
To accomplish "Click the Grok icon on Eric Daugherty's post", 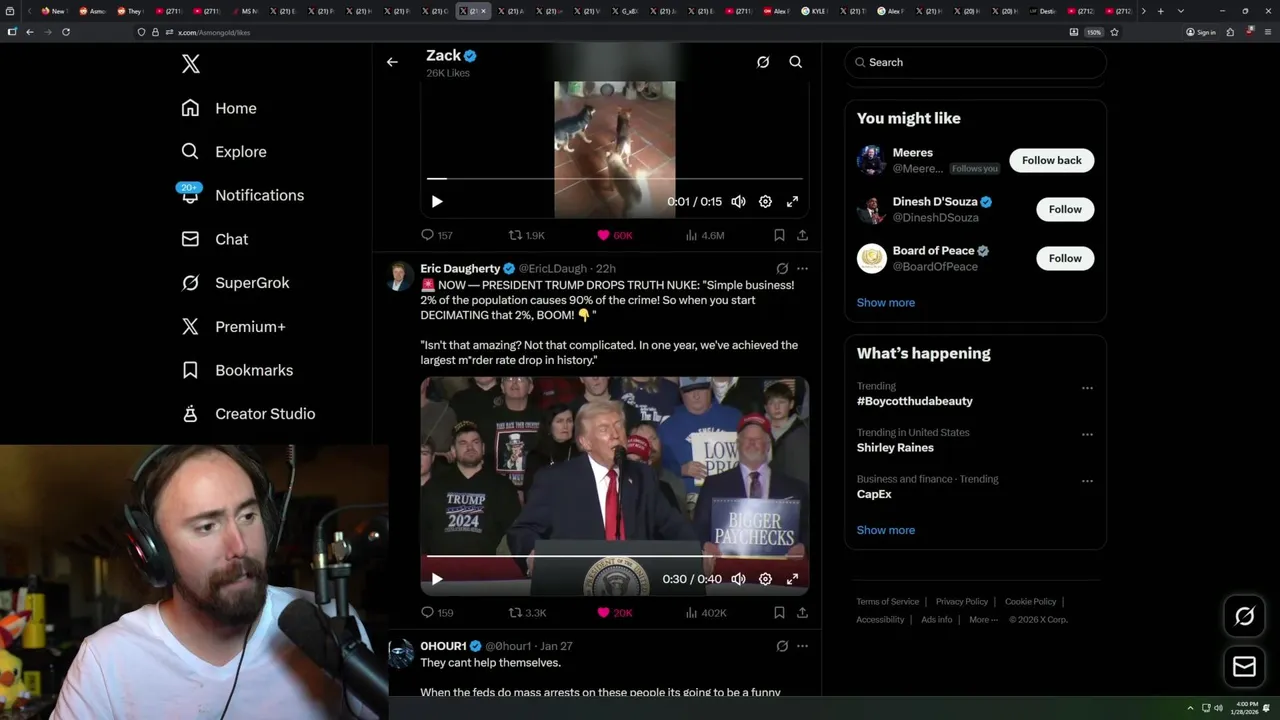I will point(782,268).
